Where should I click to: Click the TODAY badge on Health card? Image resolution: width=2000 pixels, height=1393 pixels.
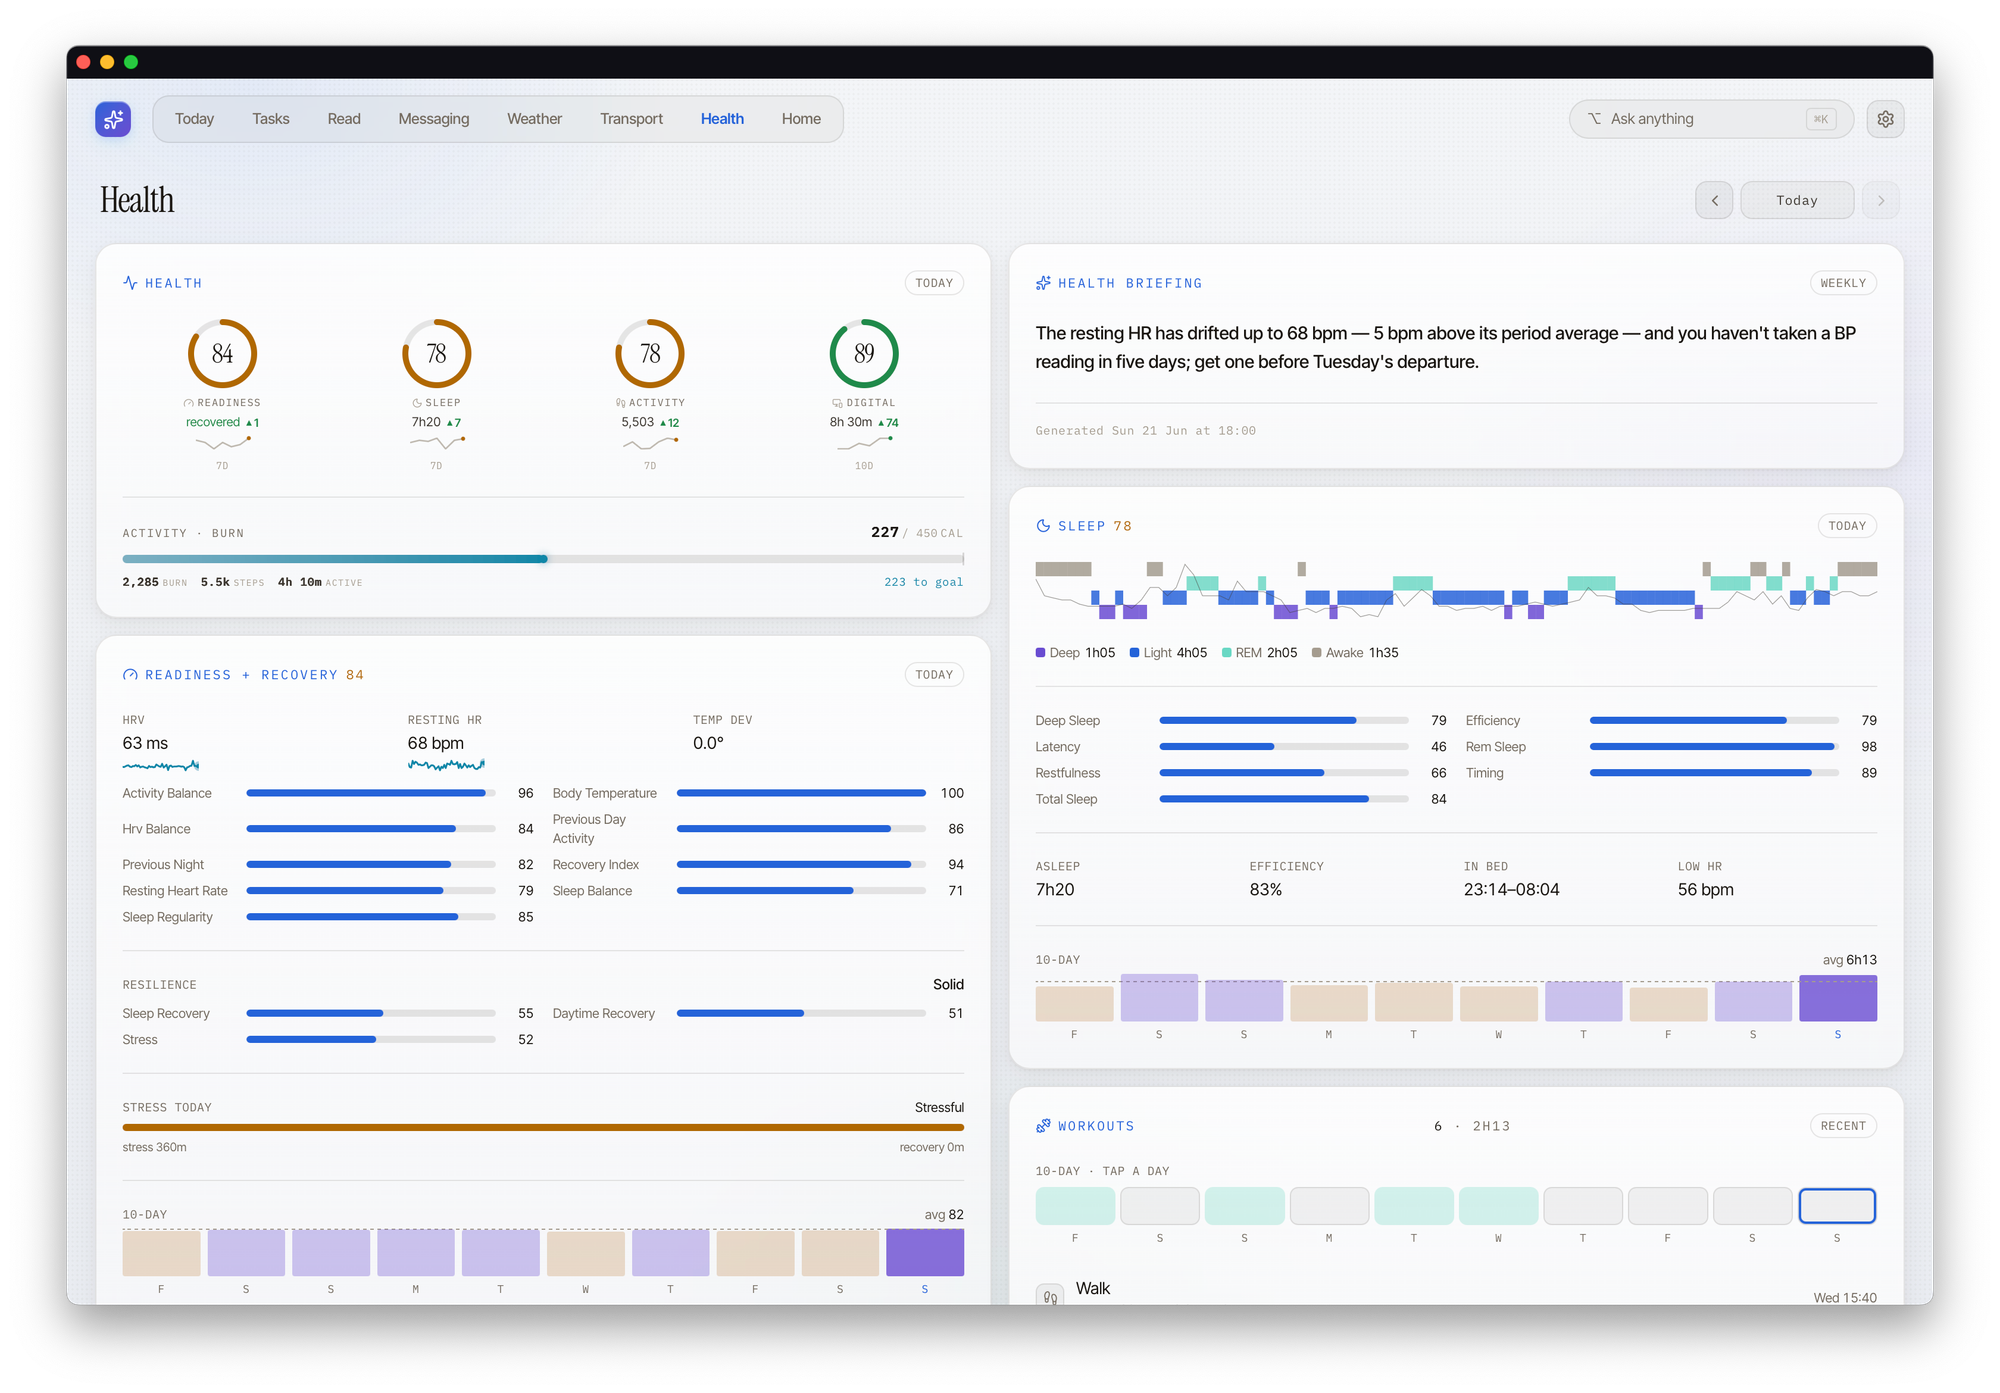[x=934, y=283]
